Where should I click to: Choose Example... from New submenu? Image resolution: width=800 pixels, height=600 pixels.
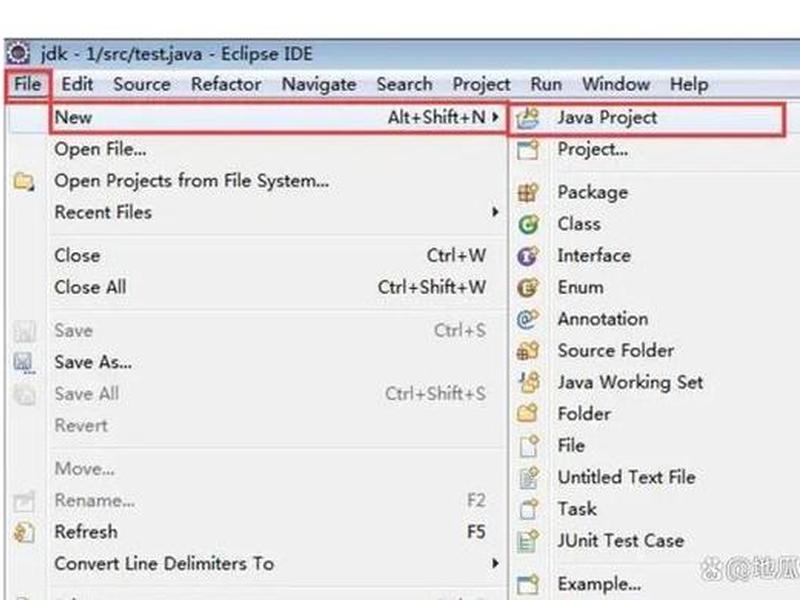[655, 584]
